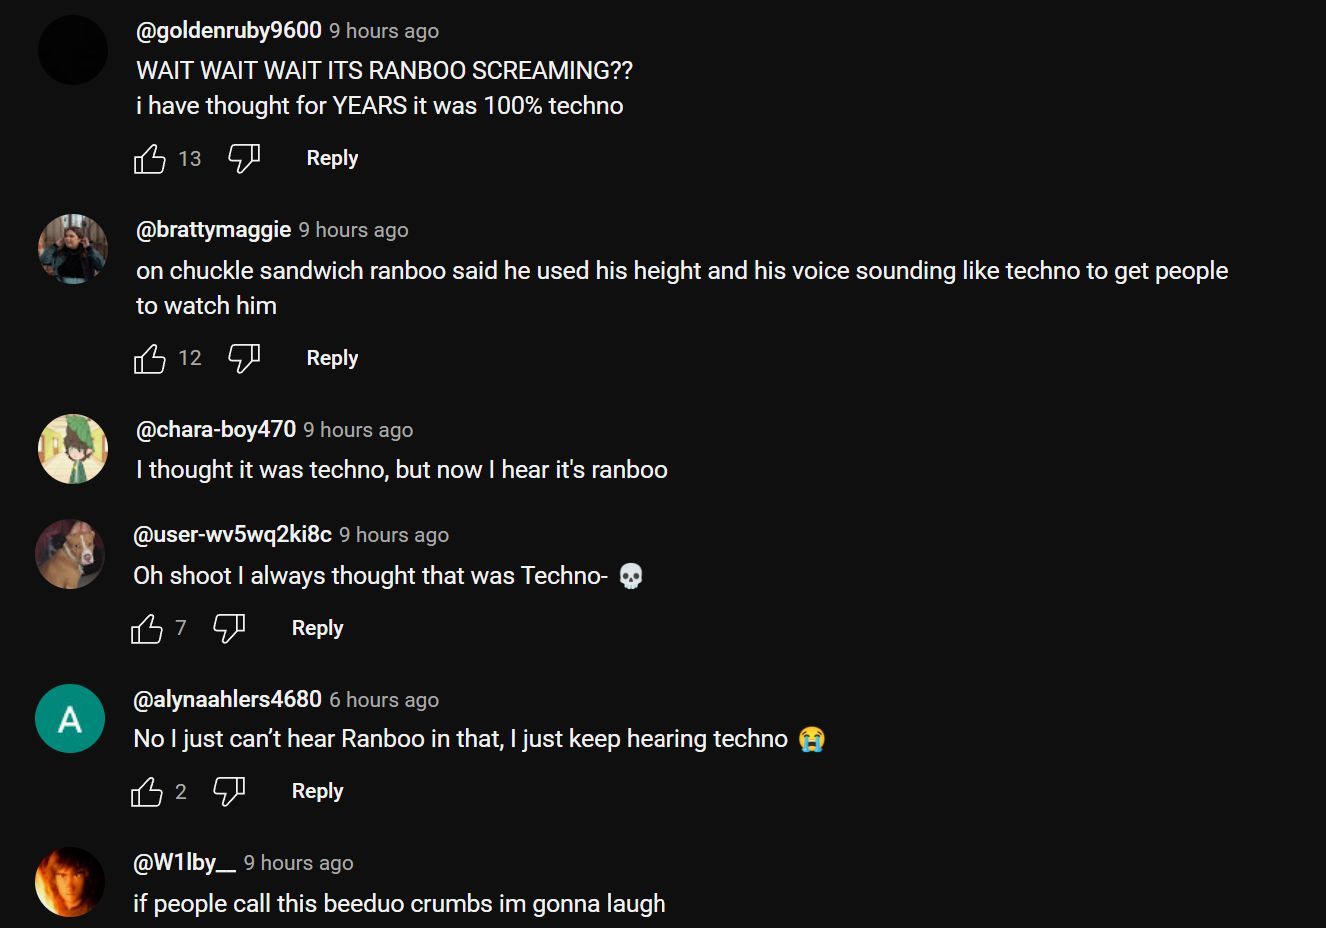Reply to @goldenruby9600's comment

(x=332, y=158)
